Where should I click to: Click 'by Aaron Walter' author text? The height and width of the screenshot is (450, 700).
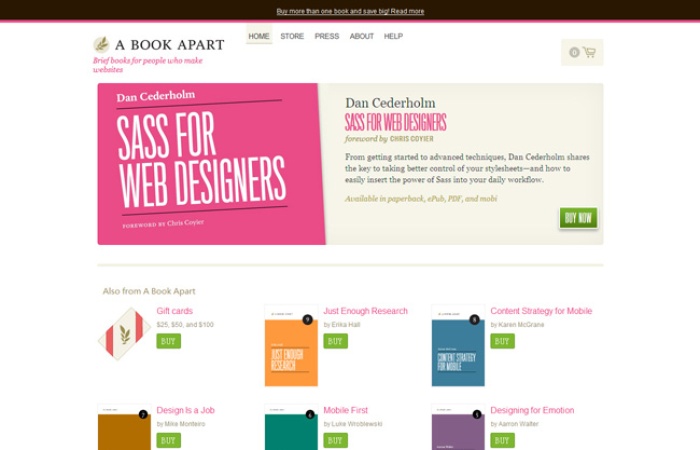pos(514,424)
